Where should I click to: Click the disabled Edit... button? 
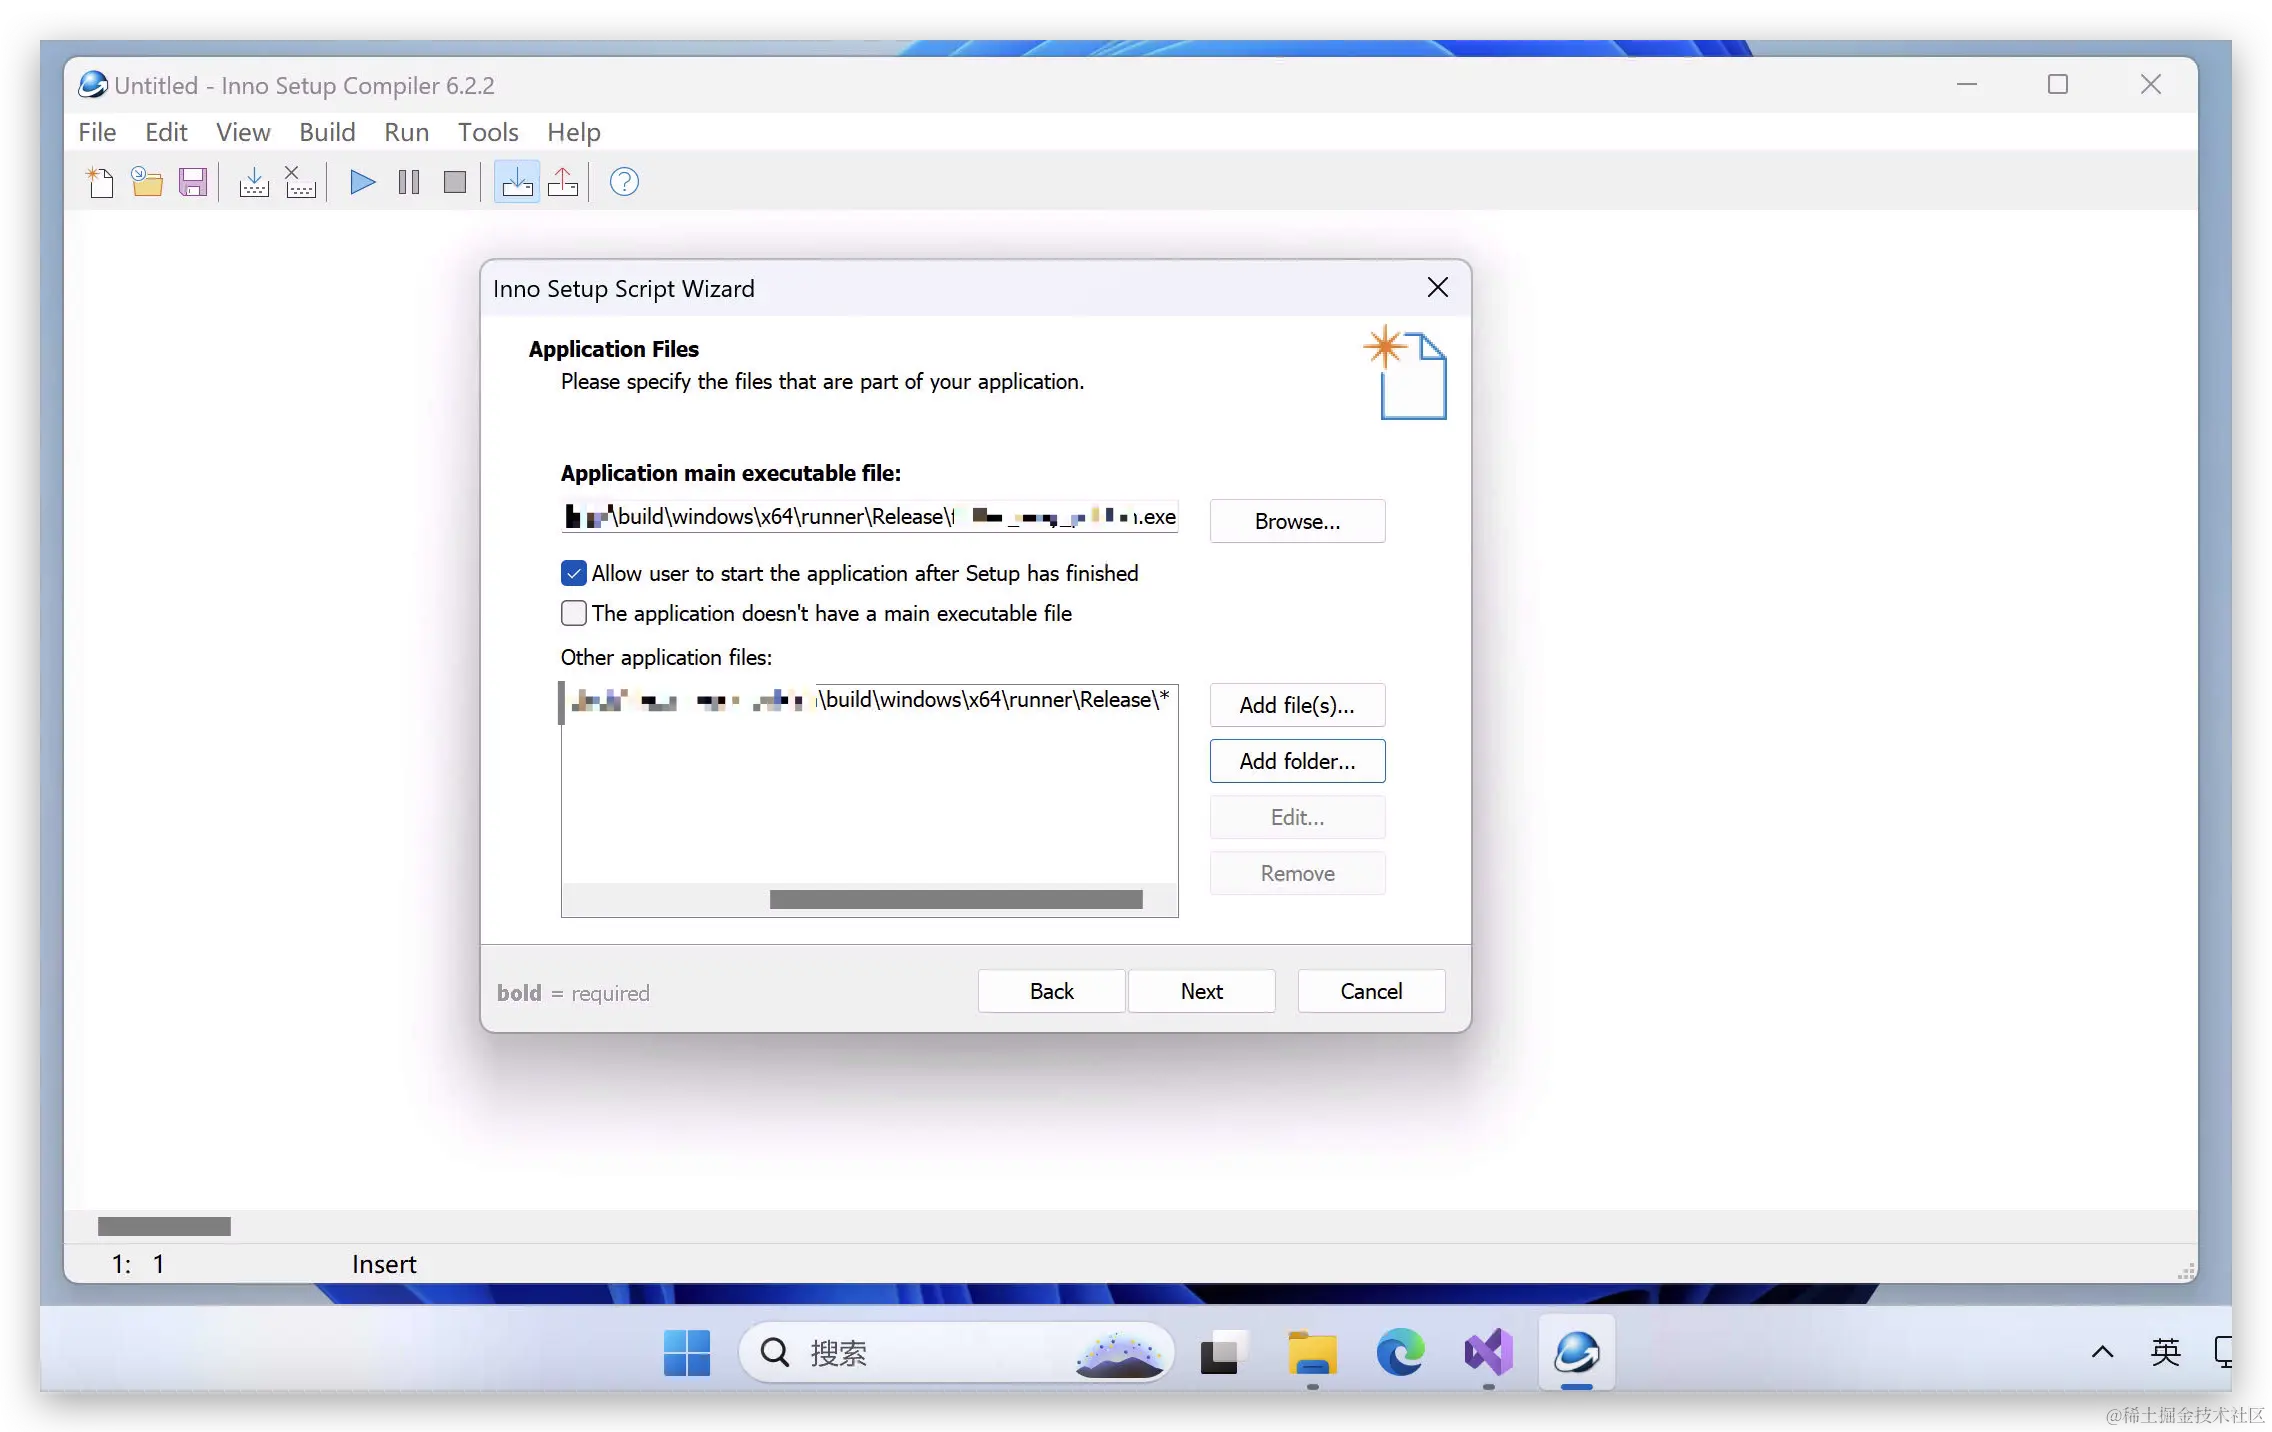pos(1297,817)
